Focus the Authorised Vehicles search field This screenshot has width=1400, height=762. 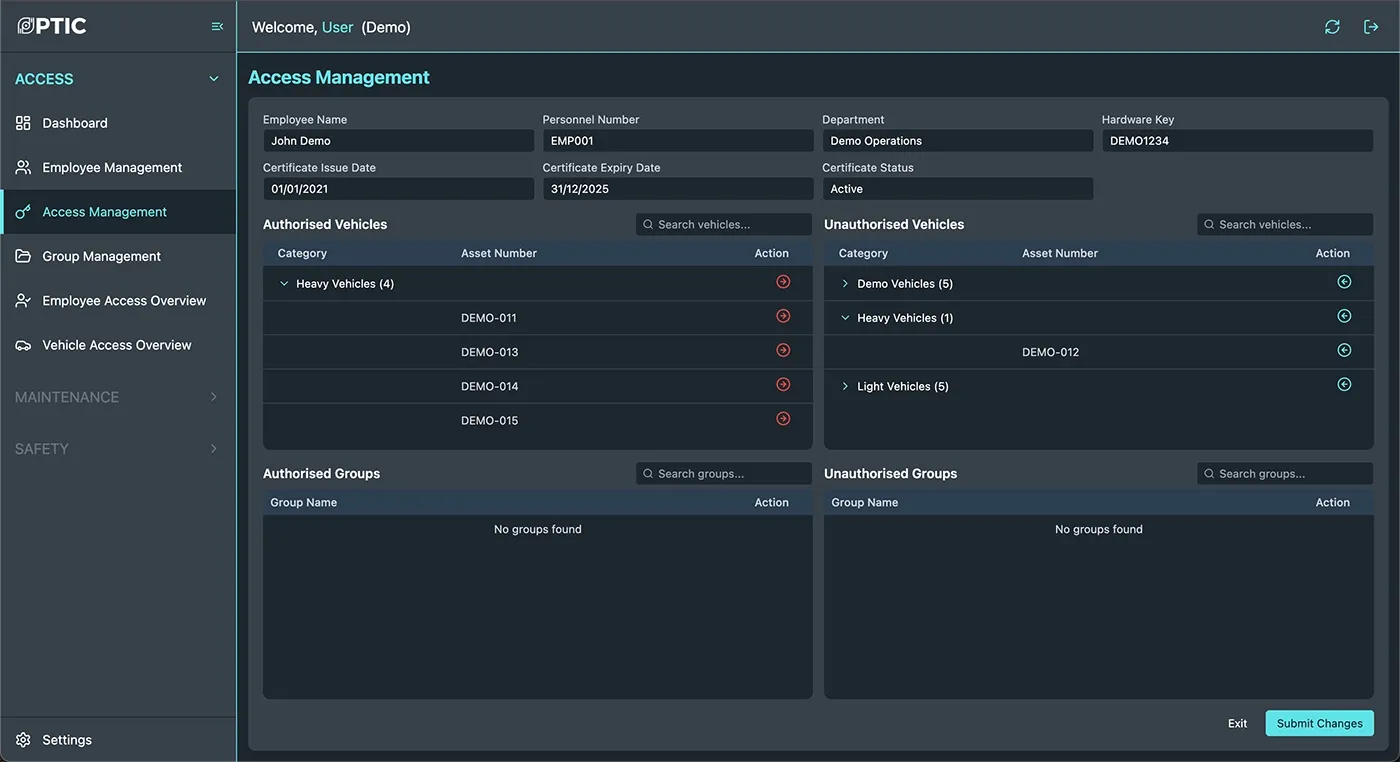pos(724,225)
